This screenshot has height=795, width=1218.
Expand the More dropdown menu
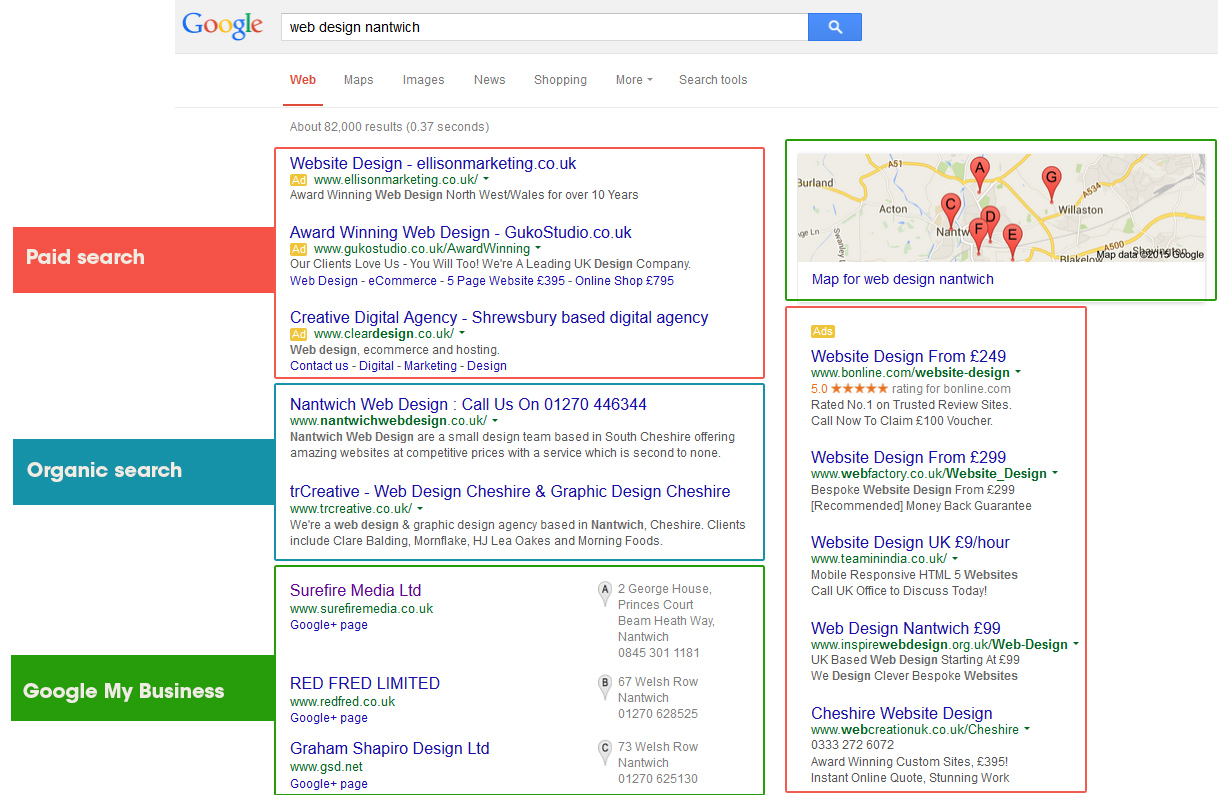634,80
